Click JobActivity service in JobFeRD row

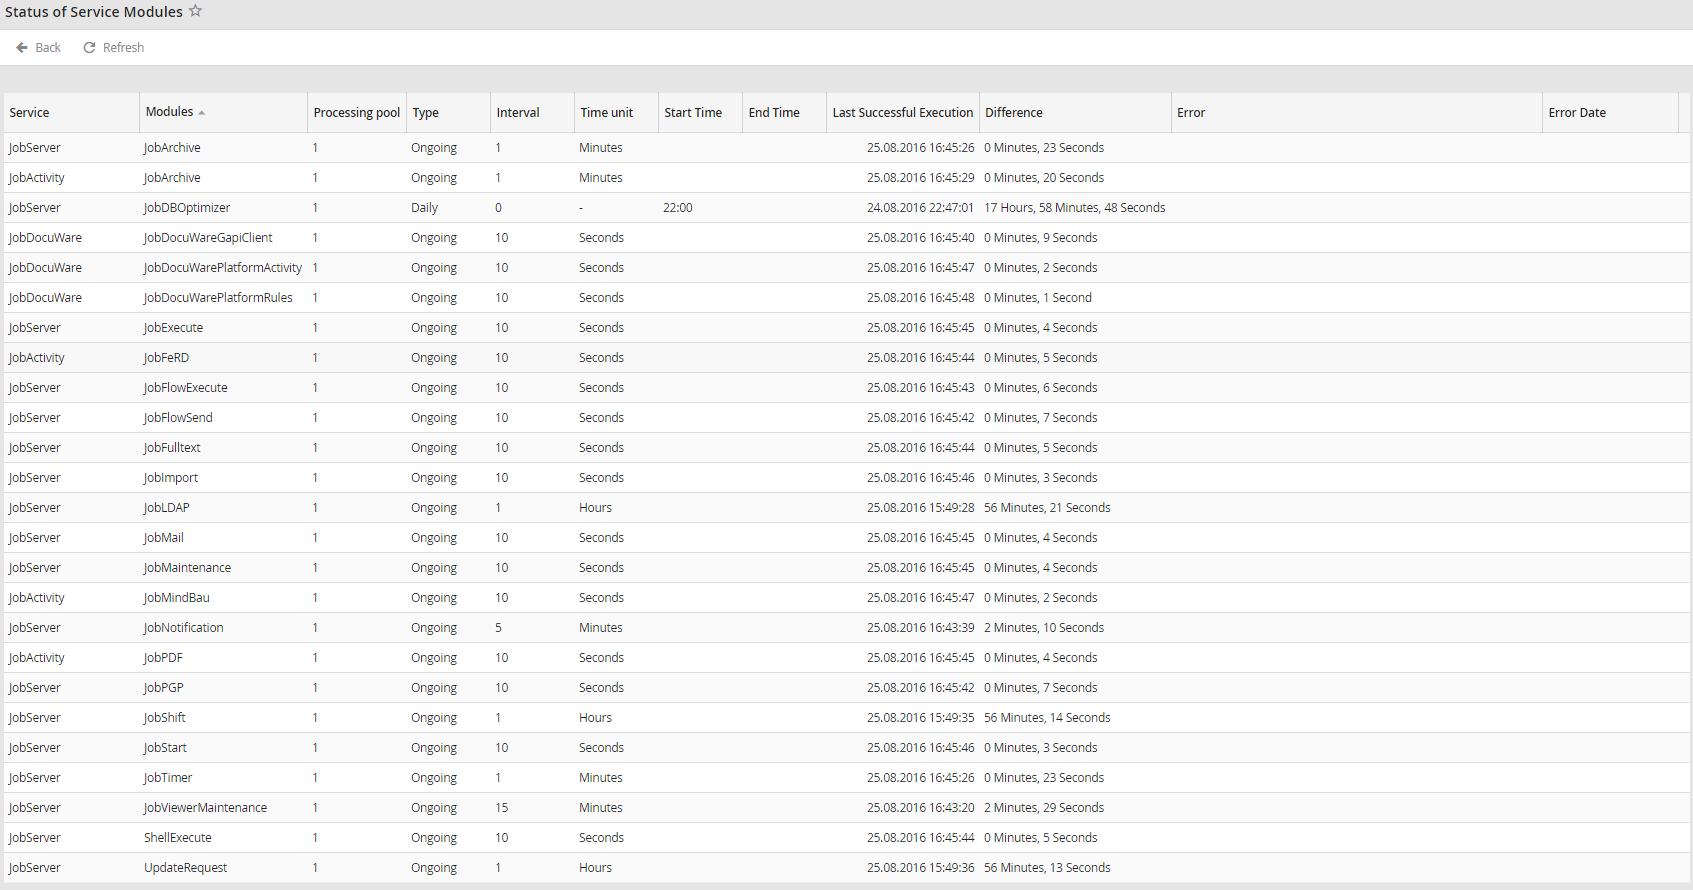36,358
